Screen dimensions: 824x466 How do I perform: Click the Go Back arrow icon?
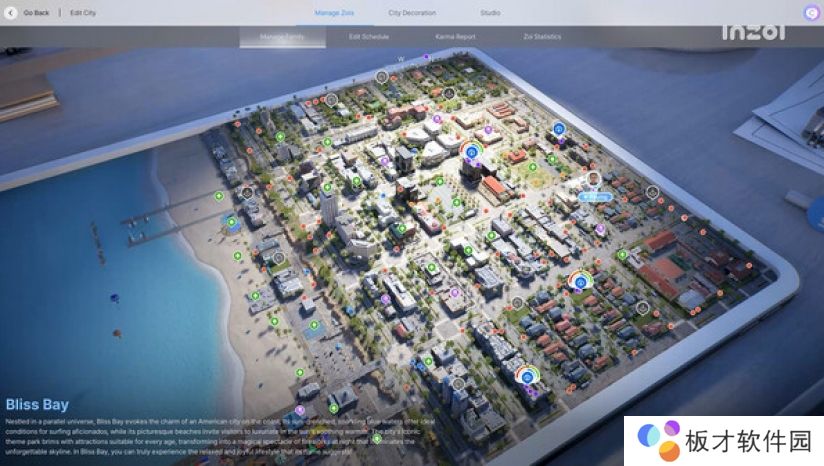point(11,13)
